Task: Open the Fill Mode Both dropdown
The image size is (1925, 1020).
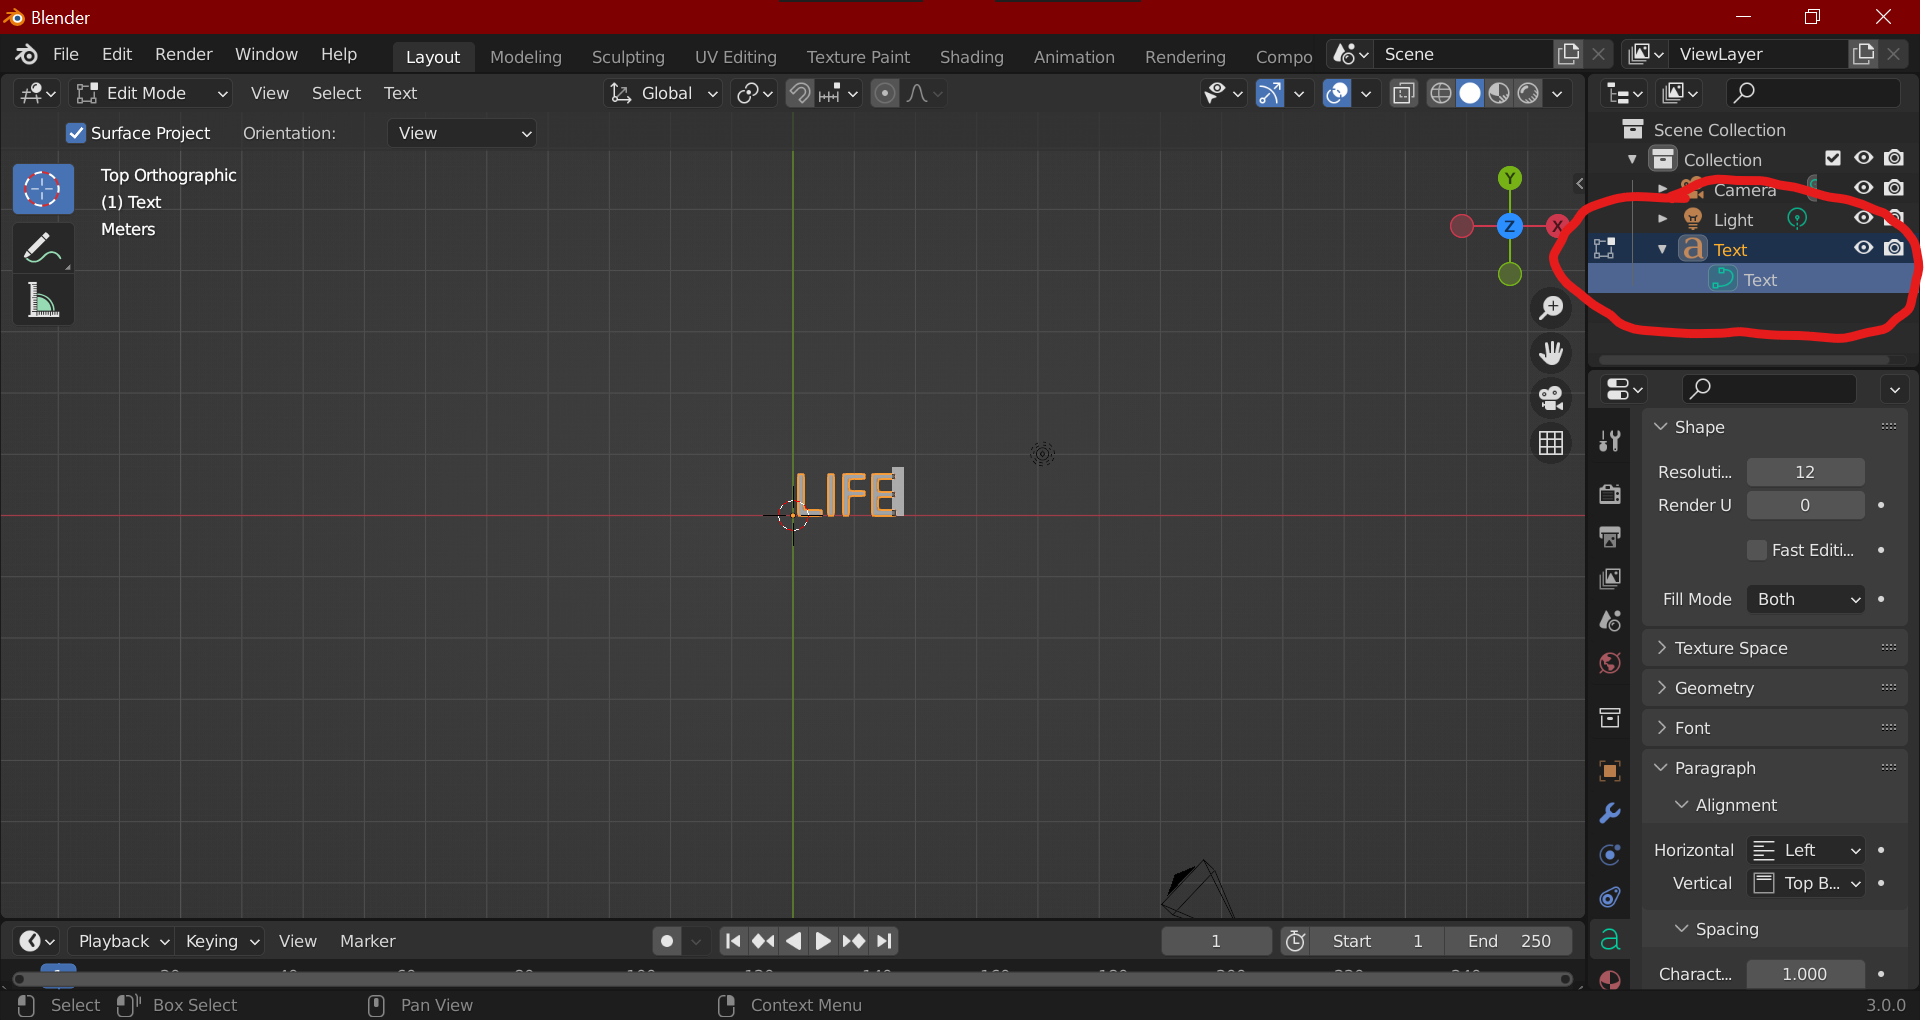Action: (x=1806, y=599)
